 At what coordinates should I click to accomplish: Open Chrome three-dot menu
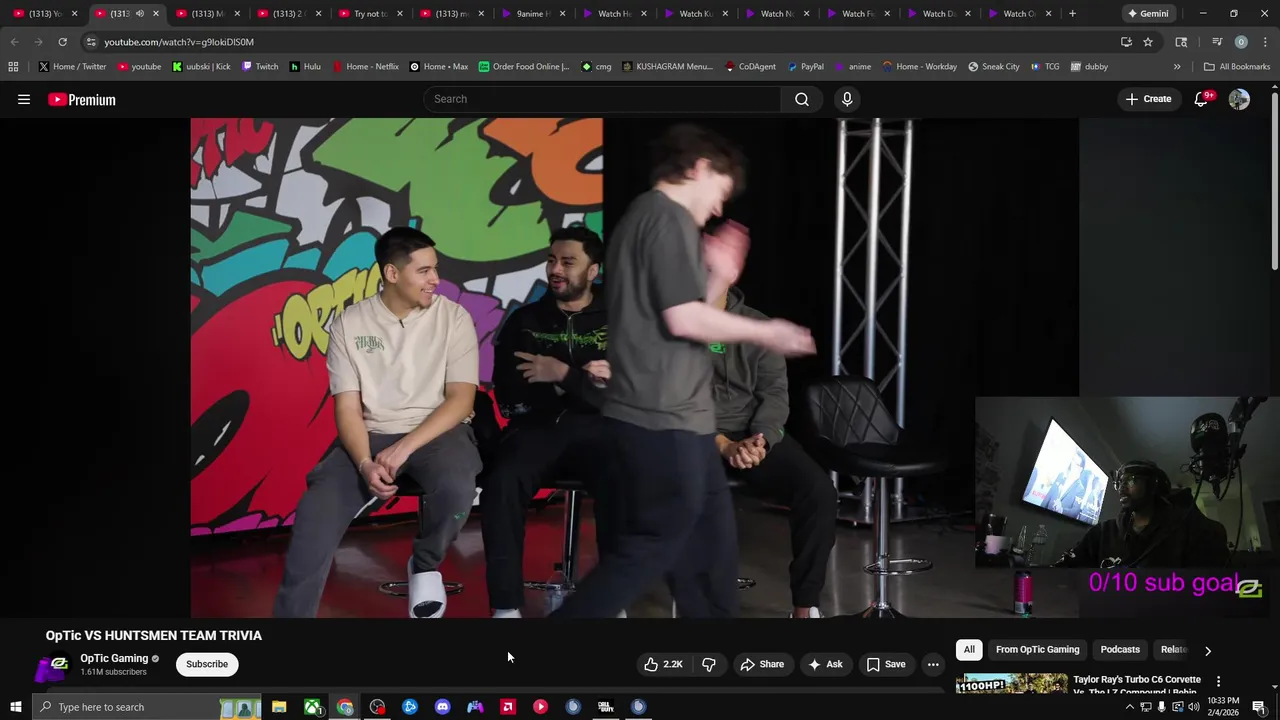(1263, 42)
